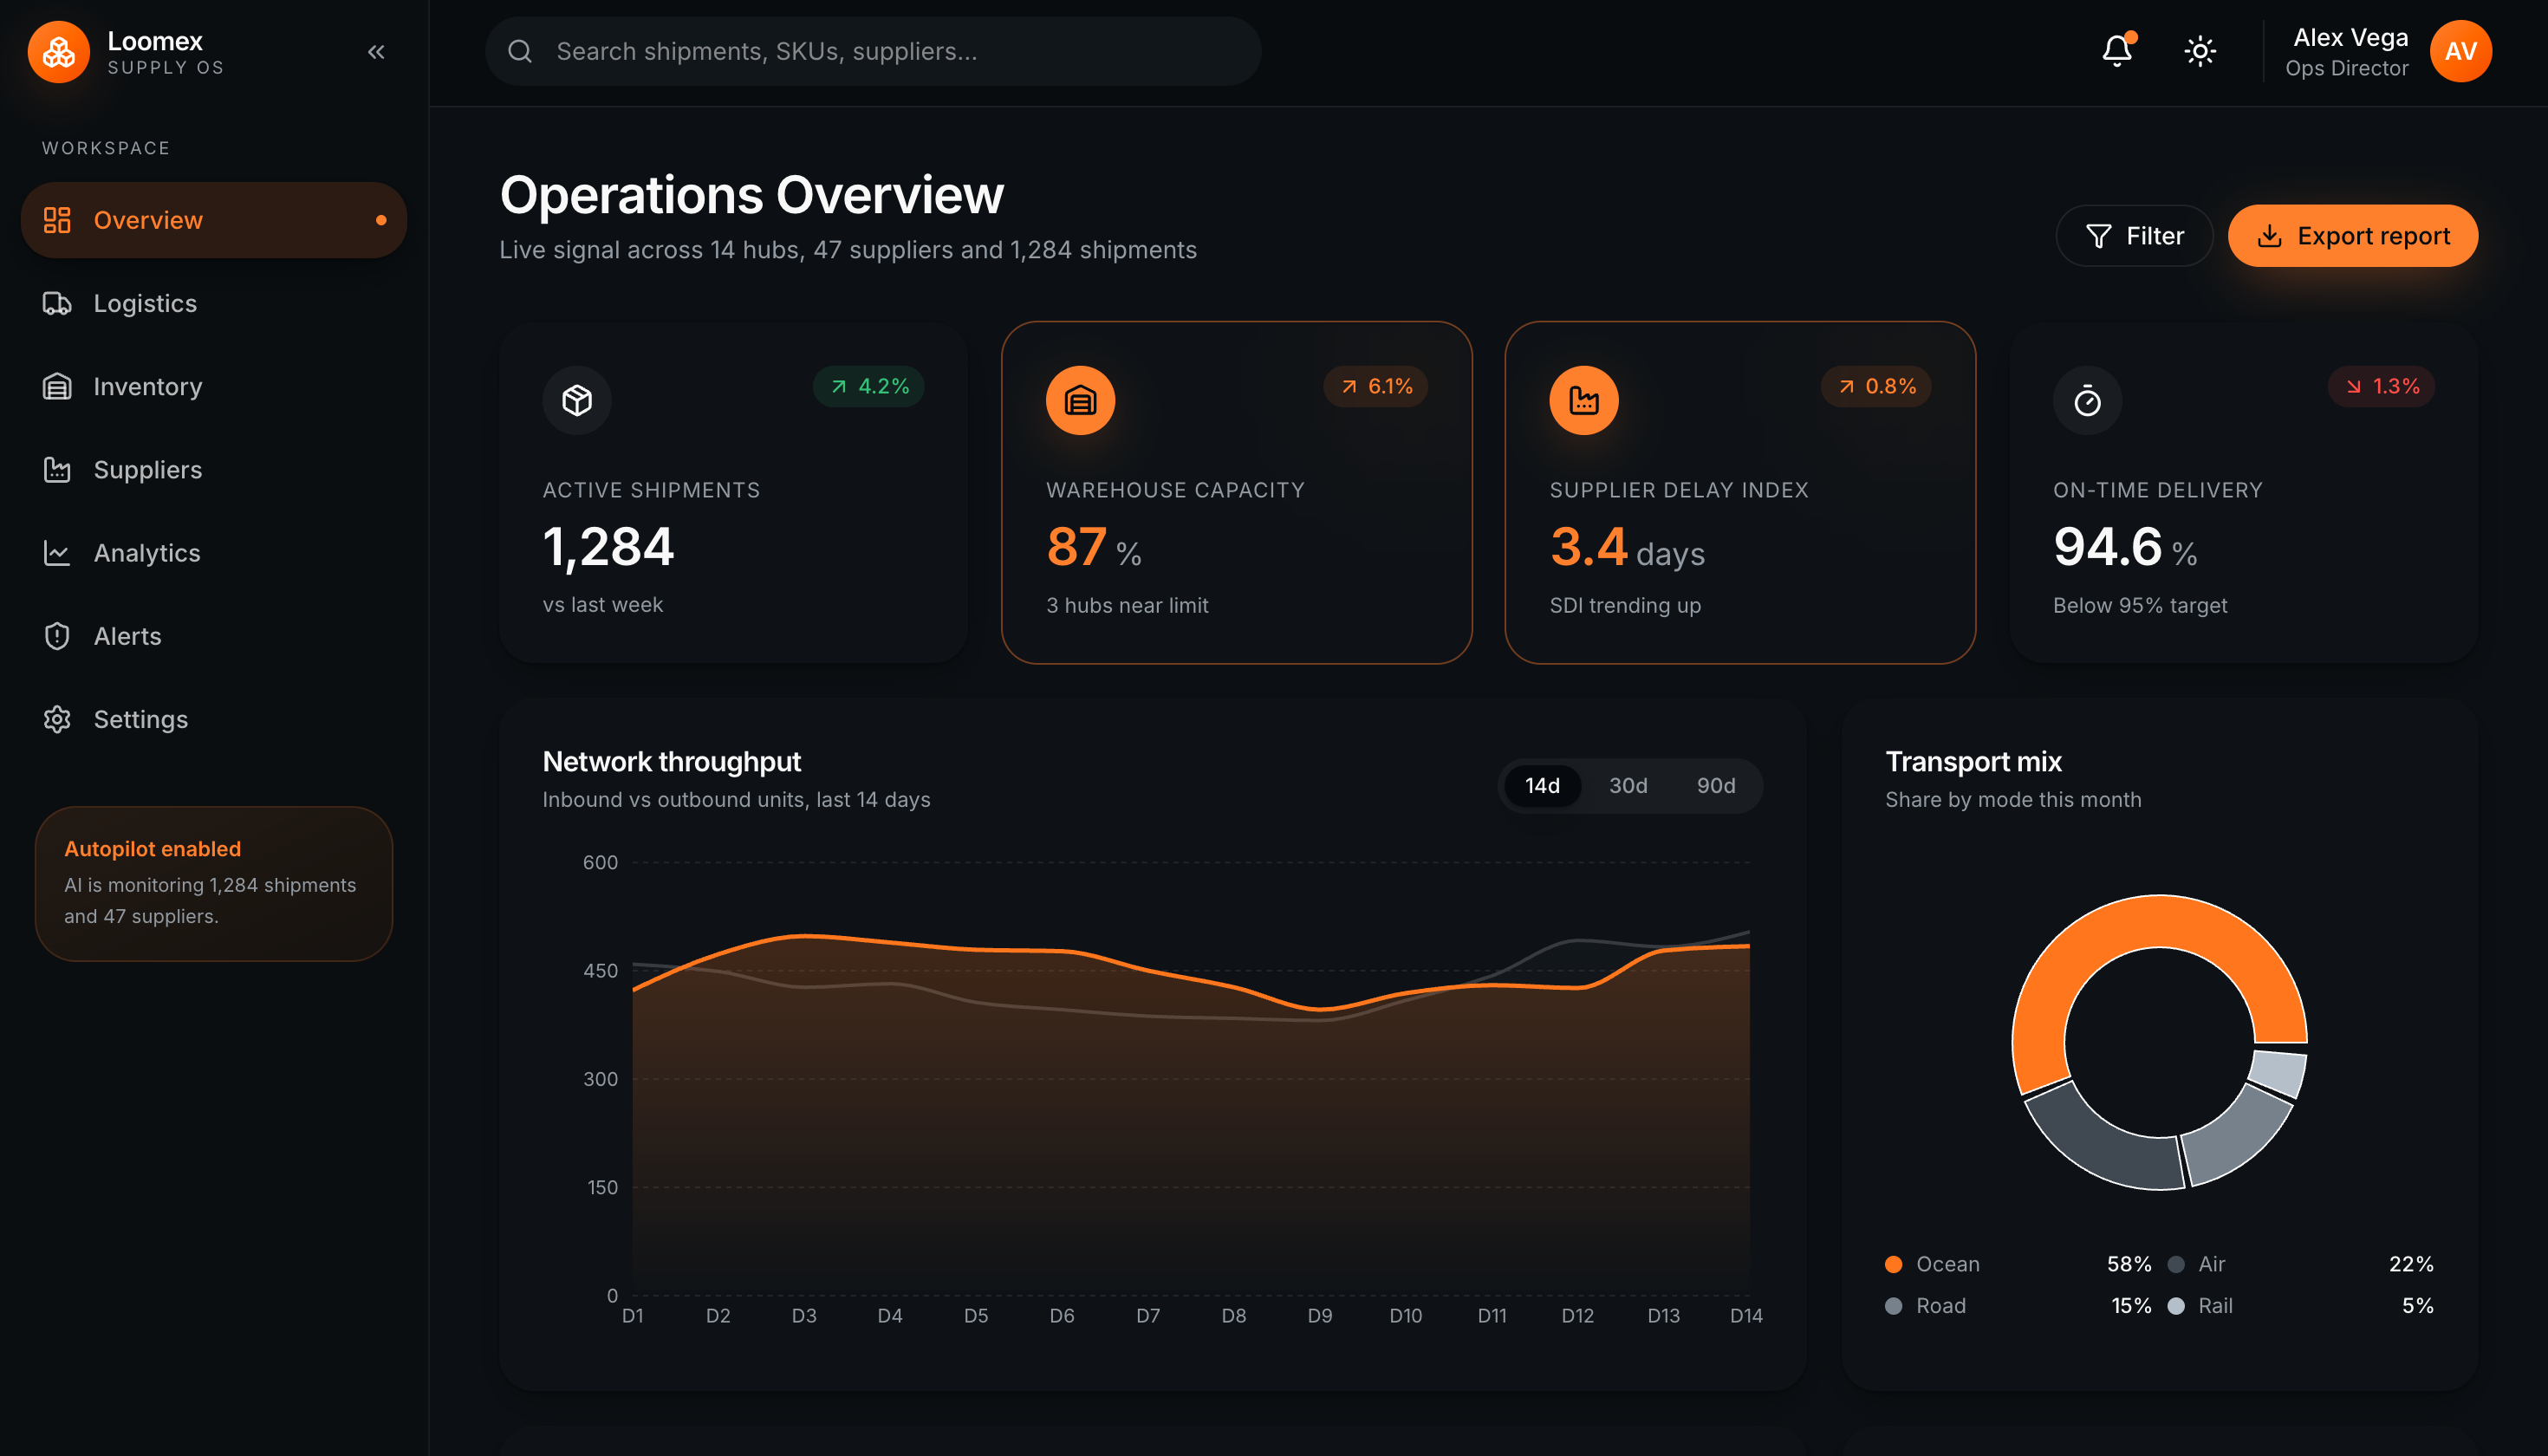Click the 4.2% trend badge
This screenshot has height=1456, width=2548.
click(869, 386)
